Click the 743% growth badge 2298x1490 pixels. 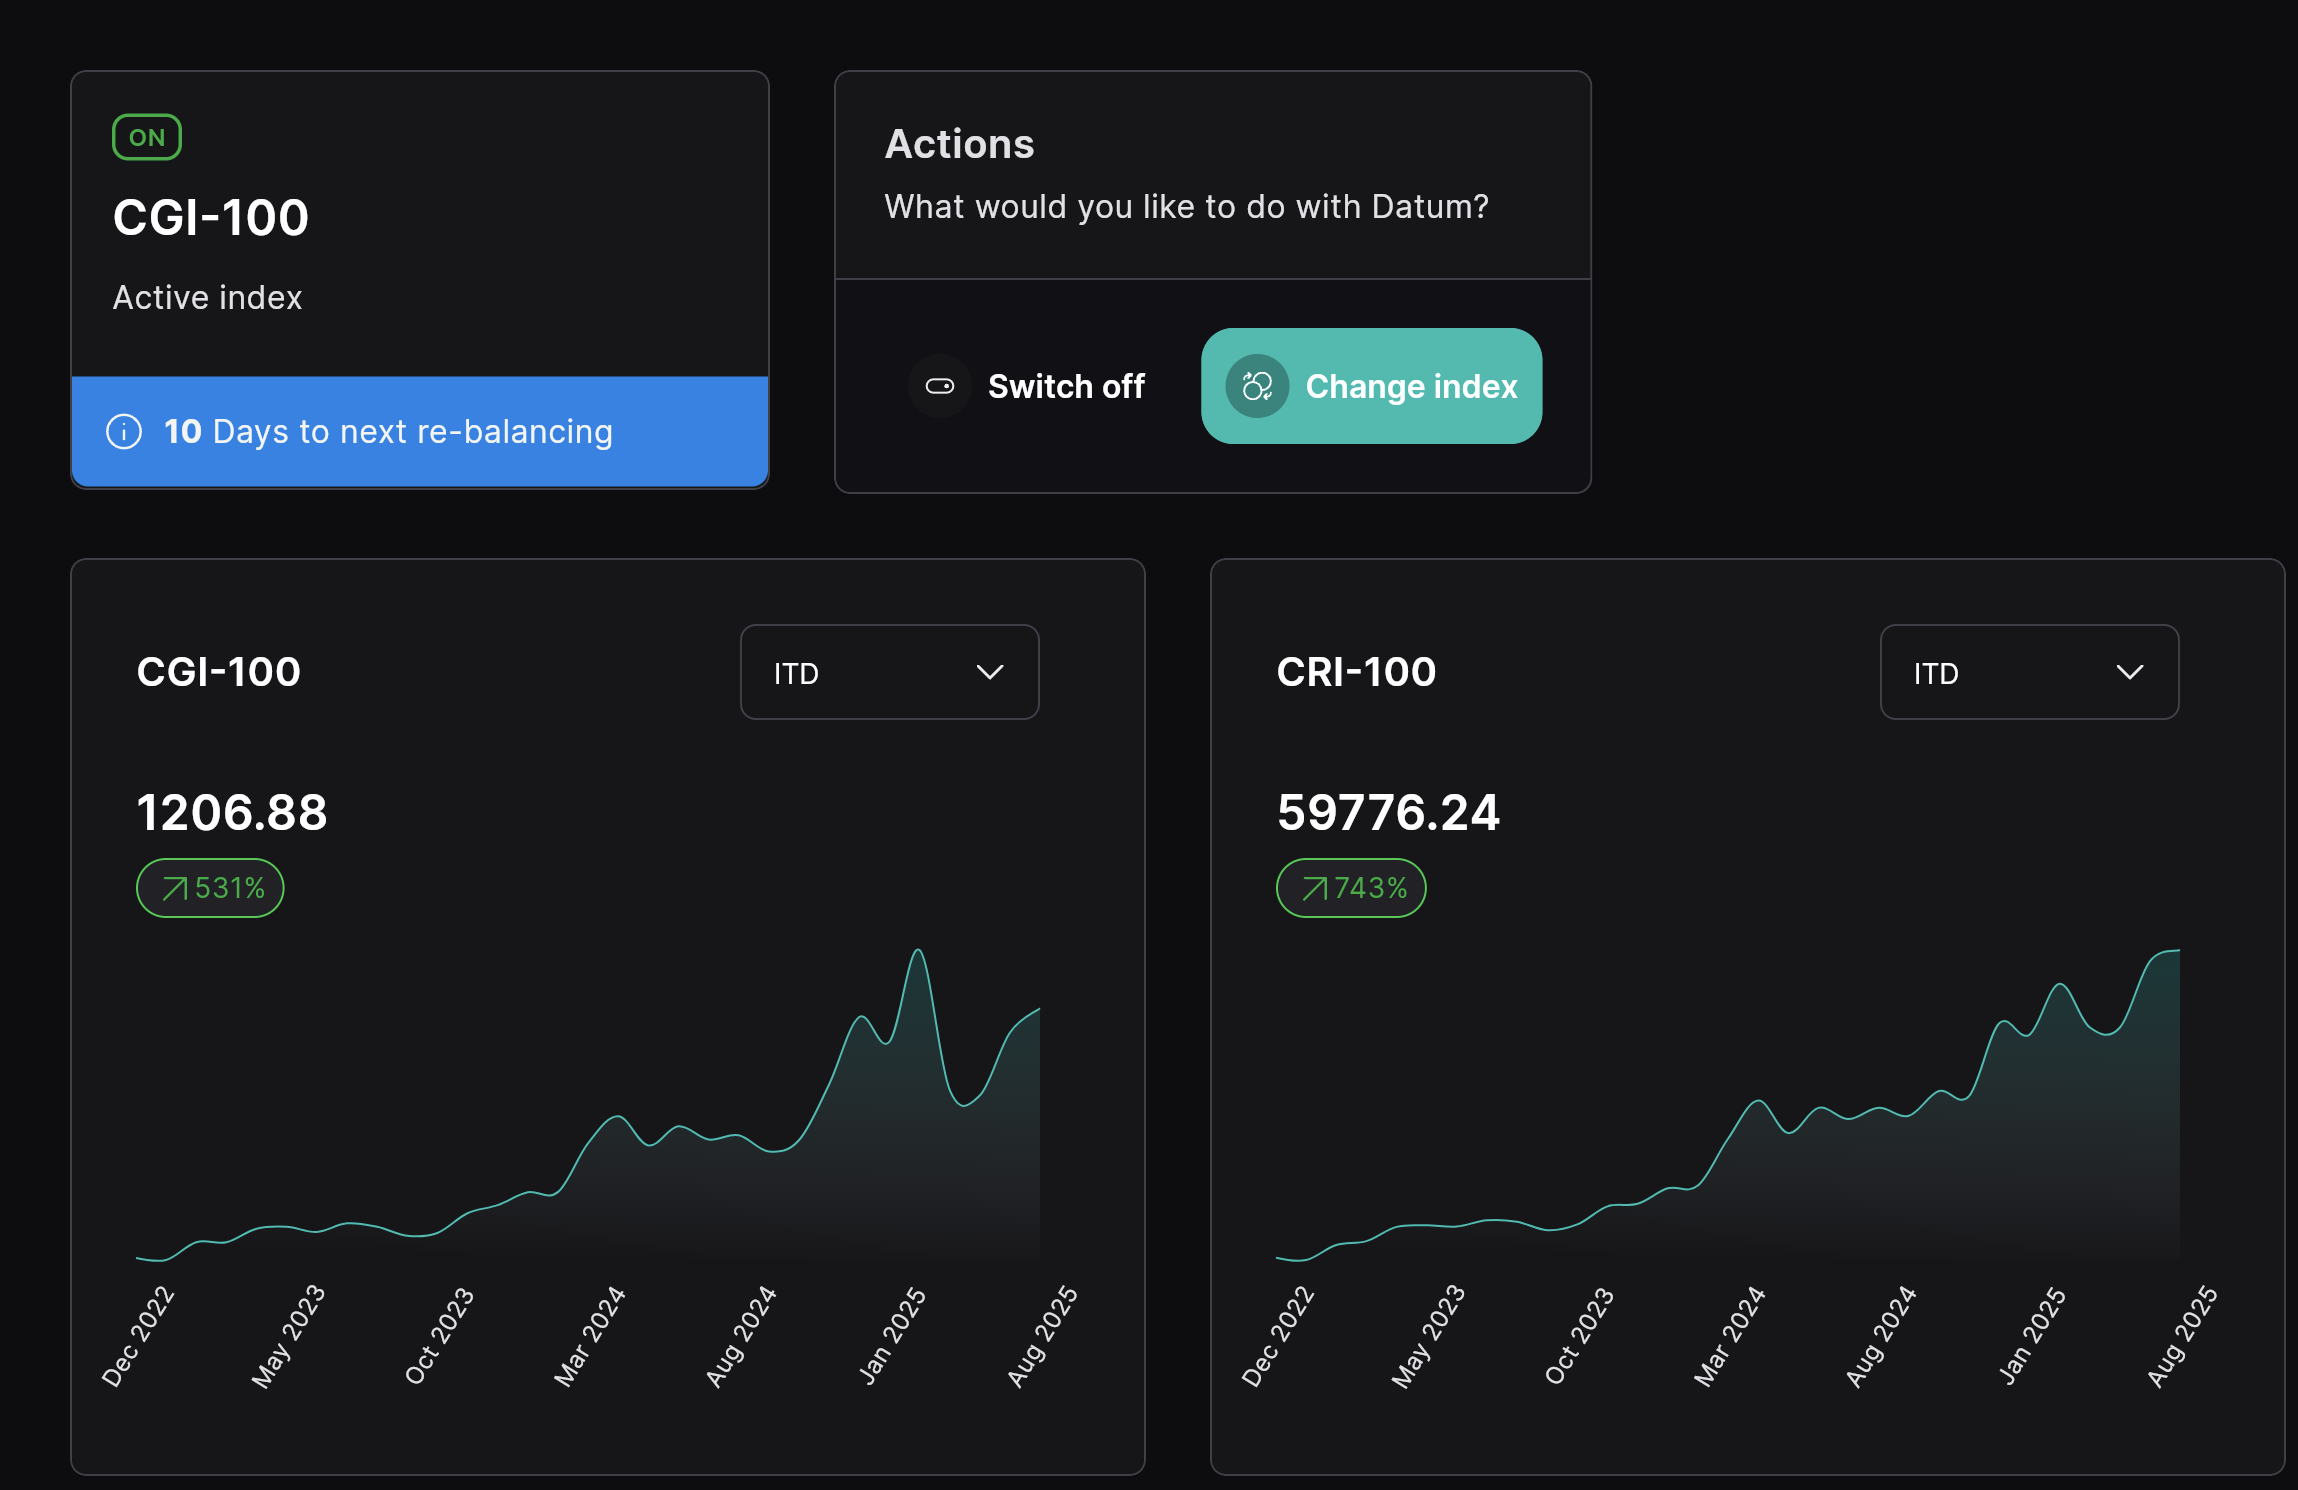tap(1351, 888)
